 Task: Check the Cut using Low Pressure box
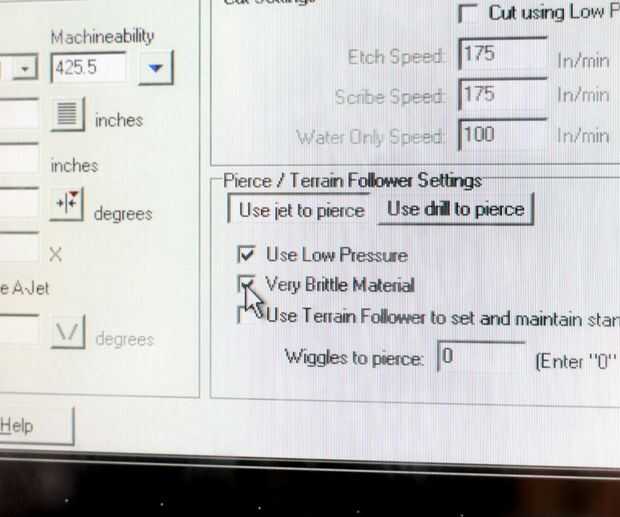[468, 13]
